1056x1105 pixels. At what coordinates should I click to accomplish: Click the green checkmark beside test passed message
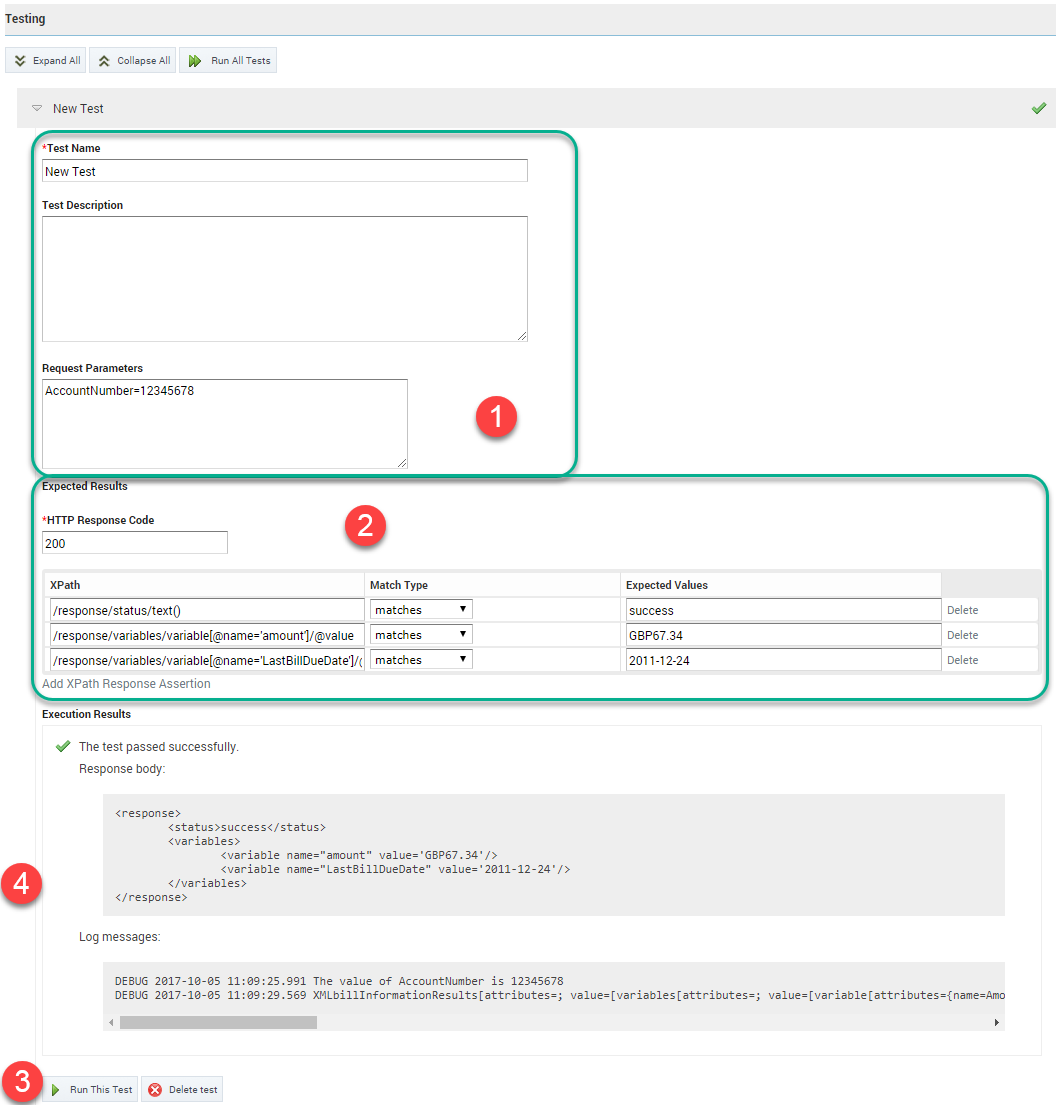(63, 746)
